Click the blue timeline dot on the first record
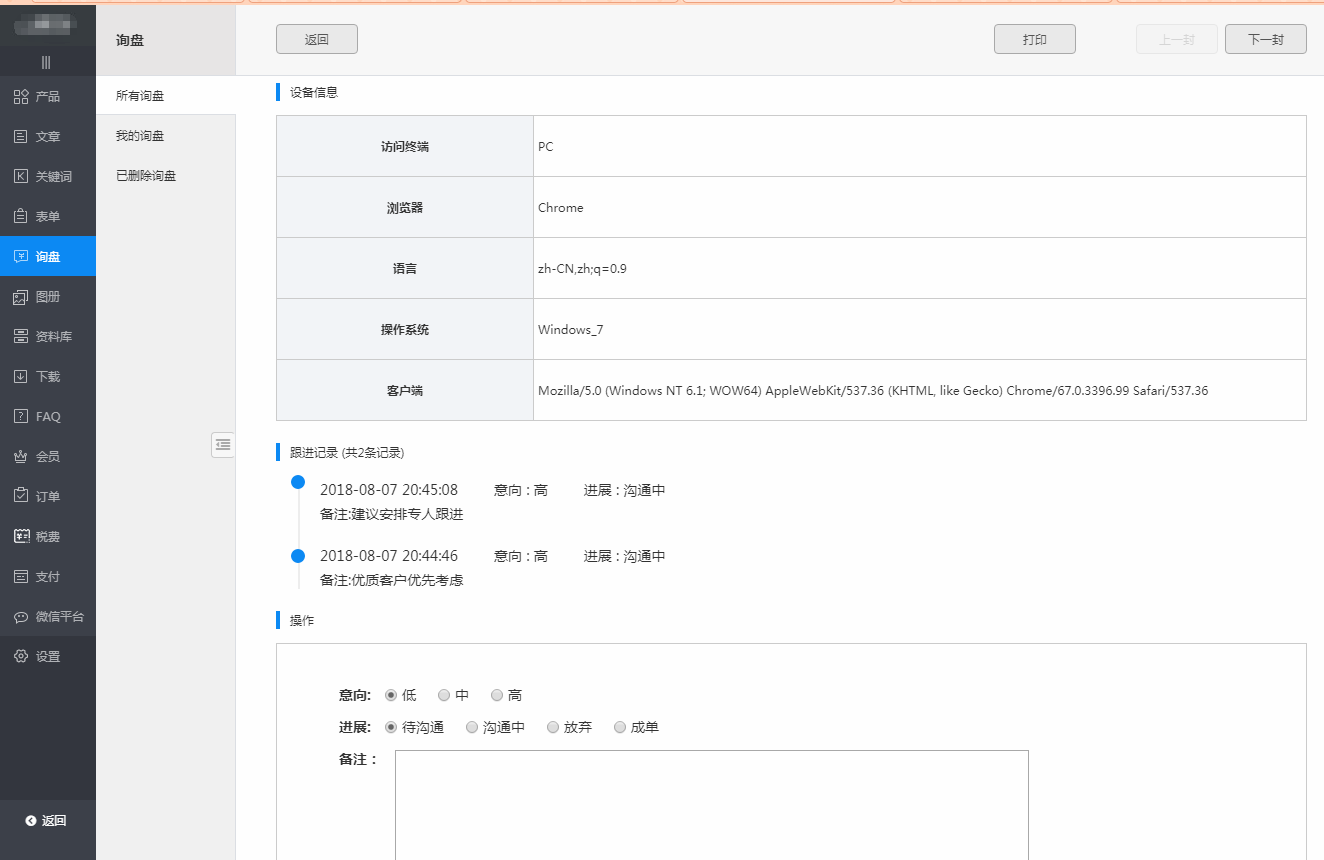 click(297, 481)
